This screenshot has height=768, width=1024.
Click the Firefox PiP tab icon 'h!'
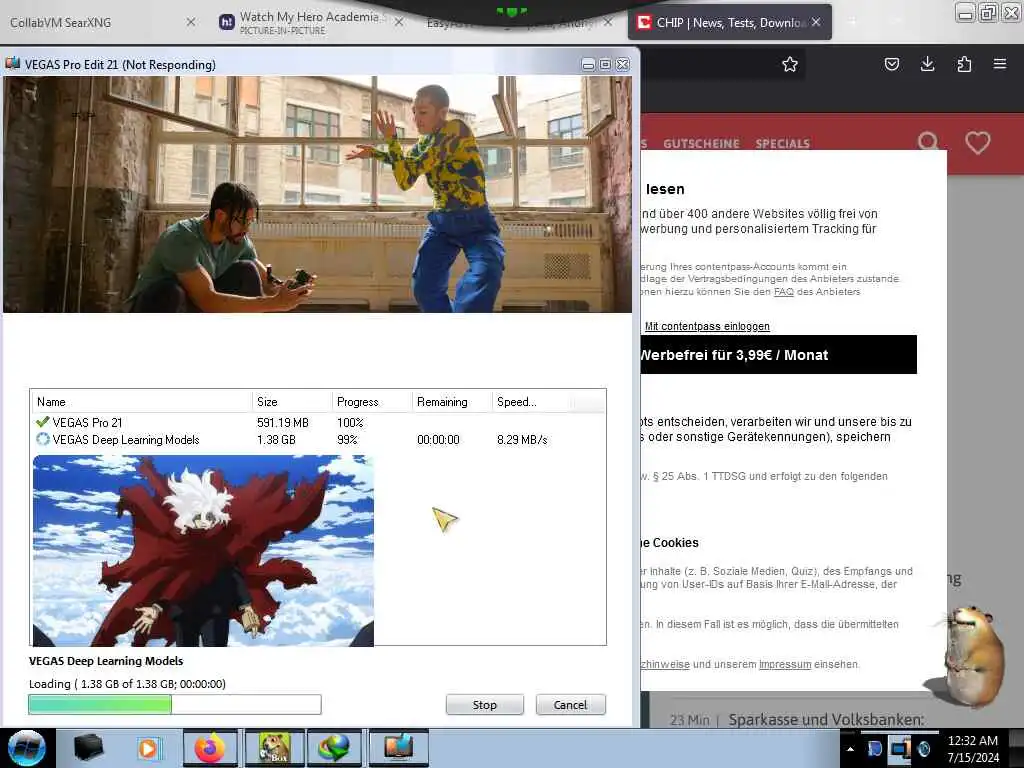tap(227, 22)
